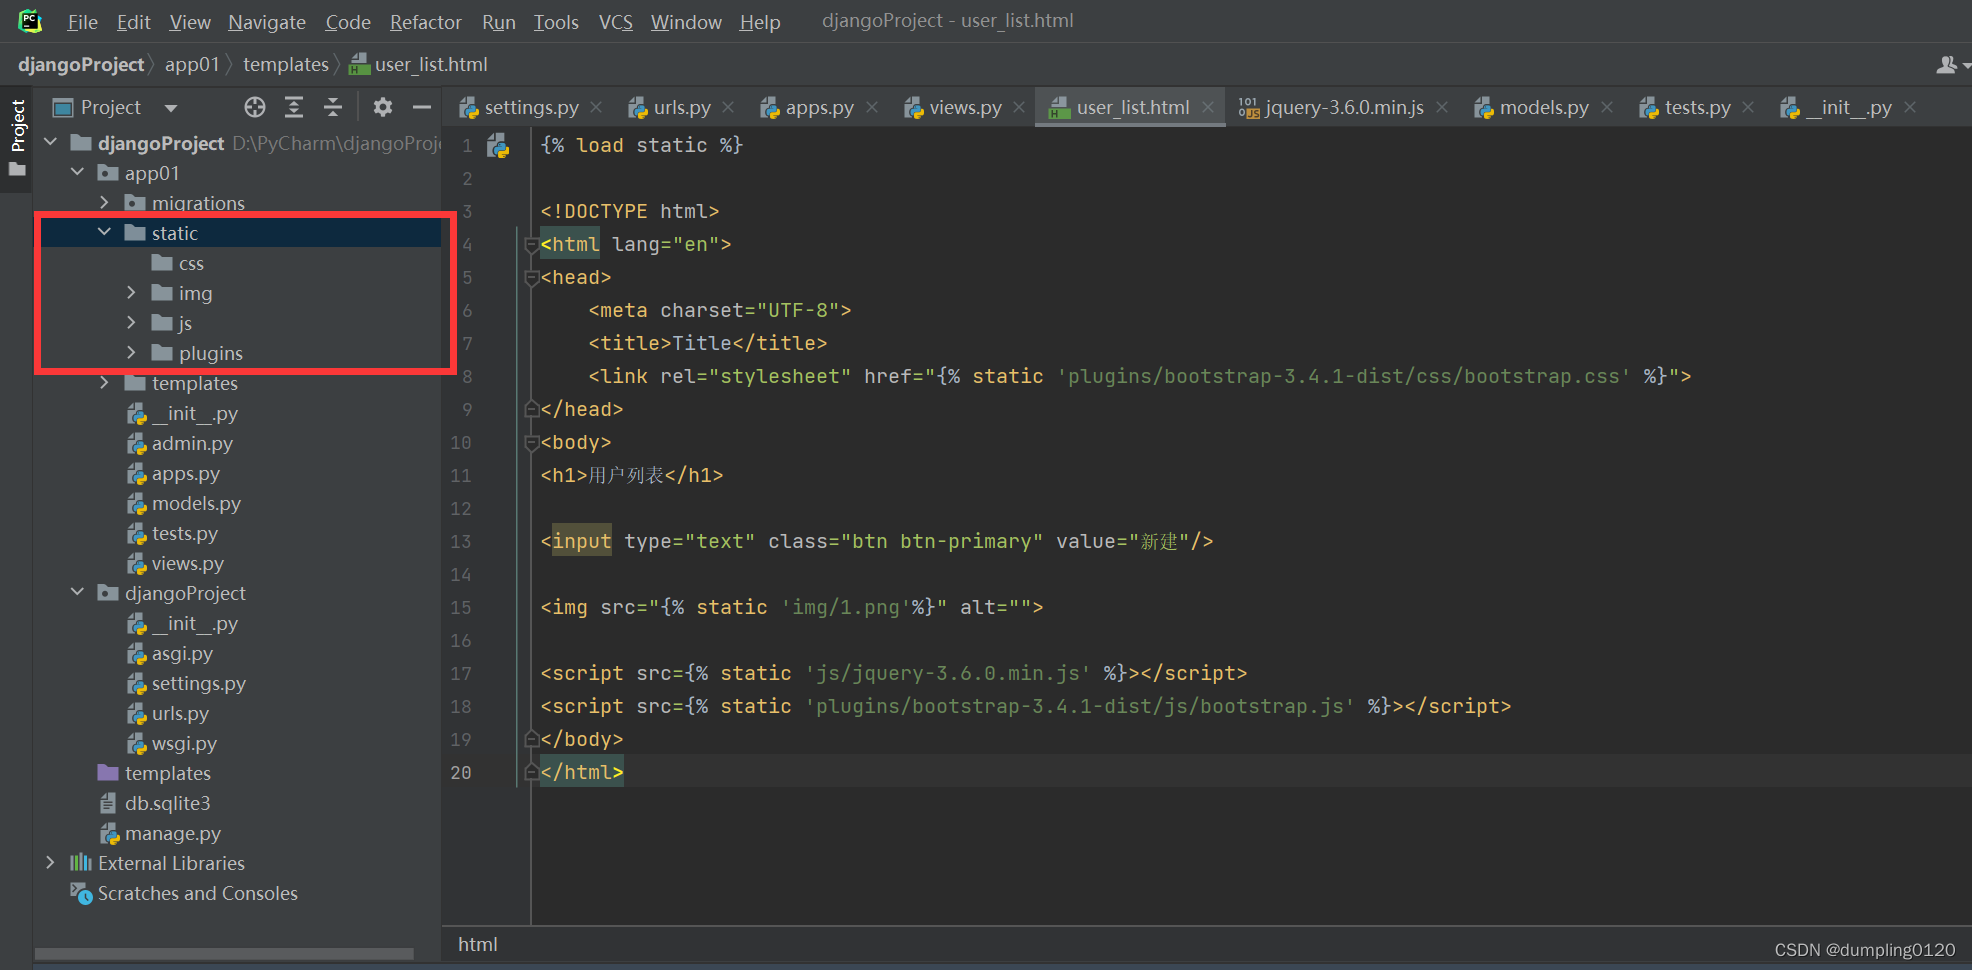Hide the Project panel with minus icon
The image size is (1972, 970).
point(422,107)
